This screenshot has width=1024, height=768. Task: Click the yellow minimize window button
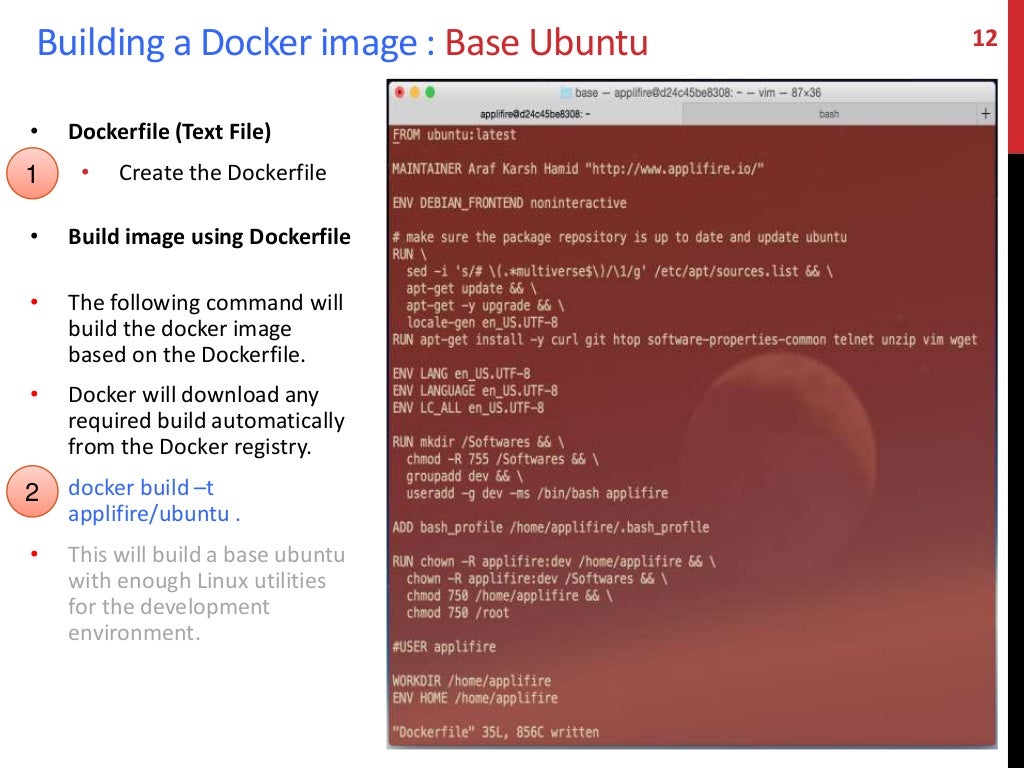[415, 92]
